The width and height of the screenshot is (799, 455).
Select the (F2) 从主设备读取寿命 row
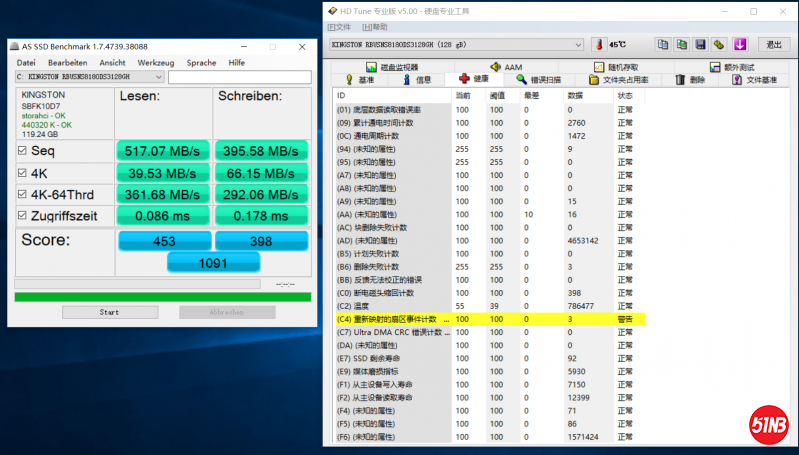point(490,397)
